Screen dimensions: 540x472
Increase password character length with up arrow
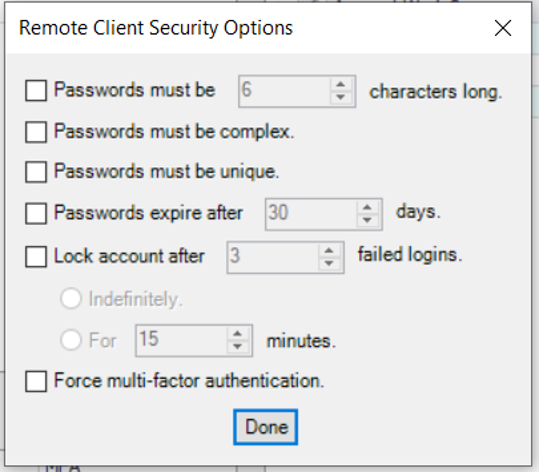tap(341, 85)
